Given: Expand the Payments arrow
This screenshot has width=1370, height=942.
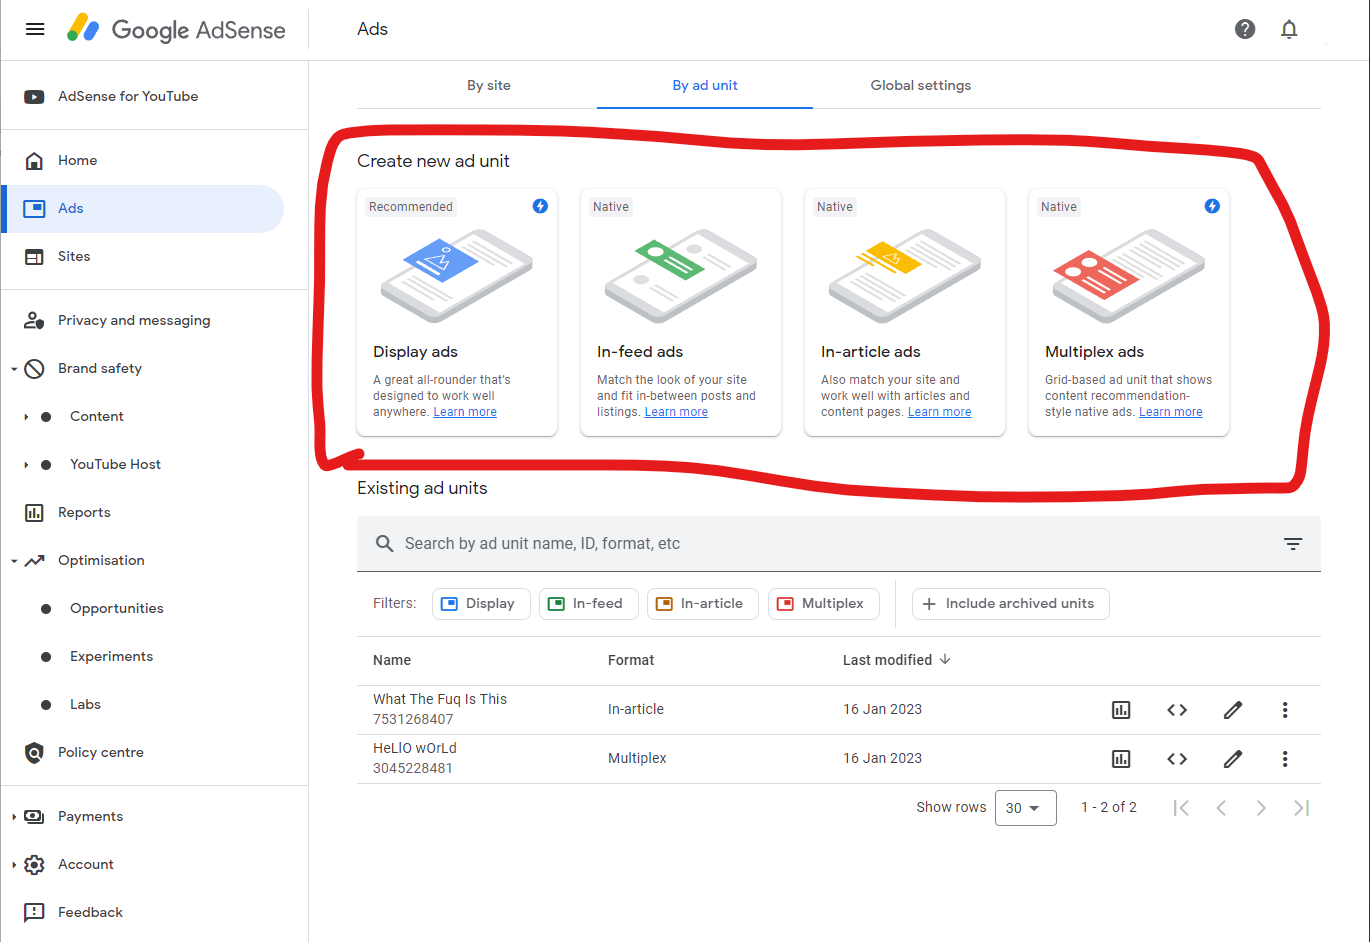Looking at the screenshot, I should (14, 817).
